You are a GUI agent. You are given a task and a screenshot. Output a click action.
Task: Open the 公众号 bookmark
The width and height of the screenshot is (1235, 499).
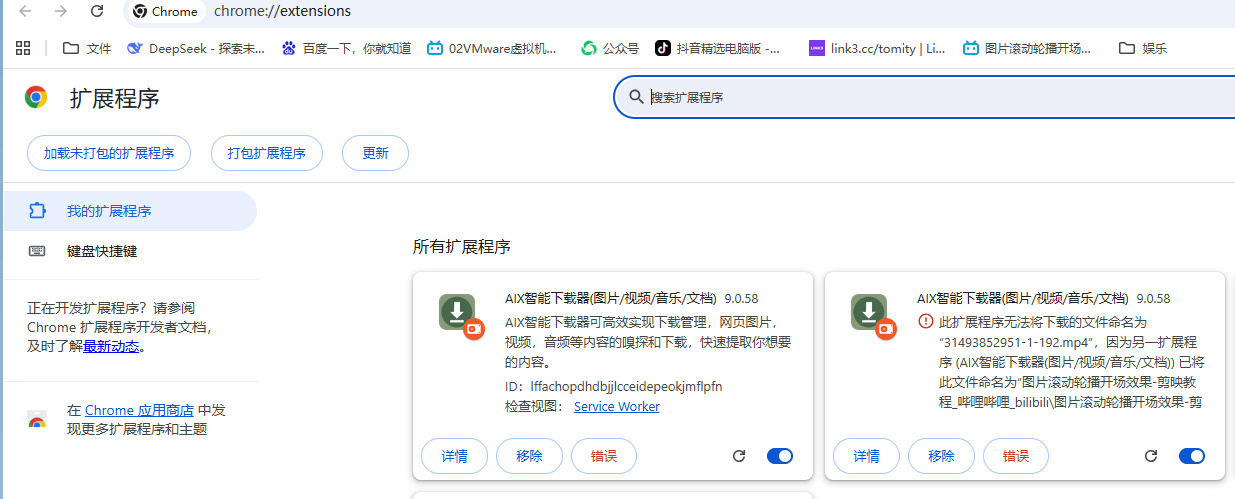(x=610, y=48)
